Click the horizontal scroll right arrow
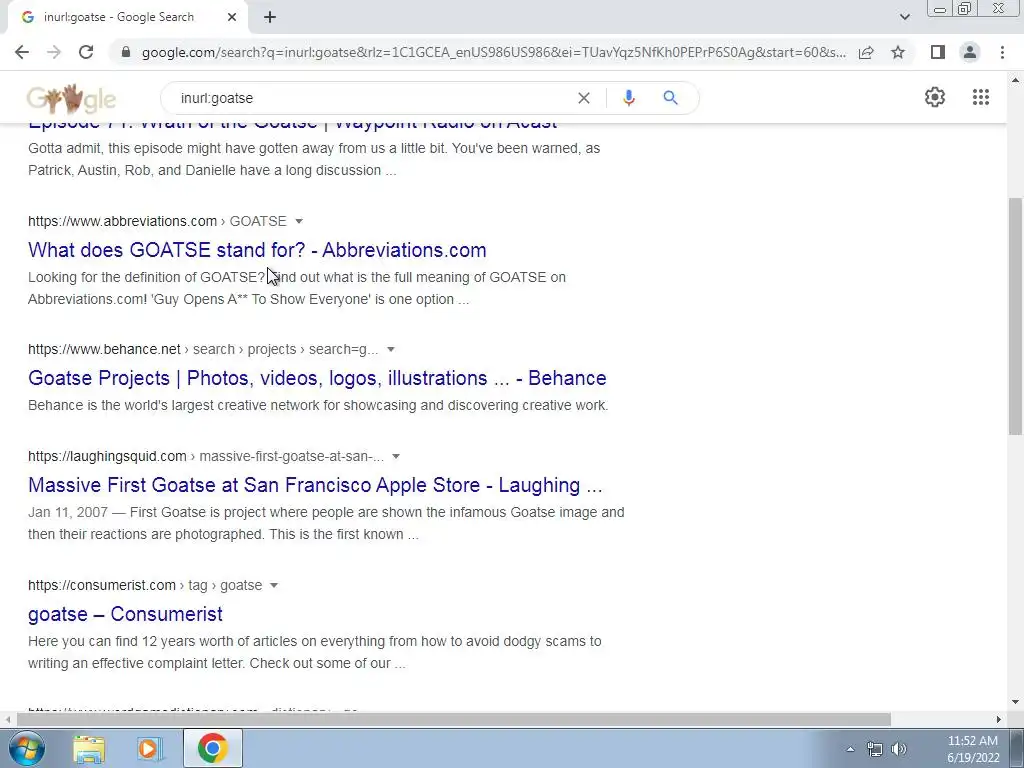The height and width of the screenshot is (768, 1024). [x=998, y=719]
